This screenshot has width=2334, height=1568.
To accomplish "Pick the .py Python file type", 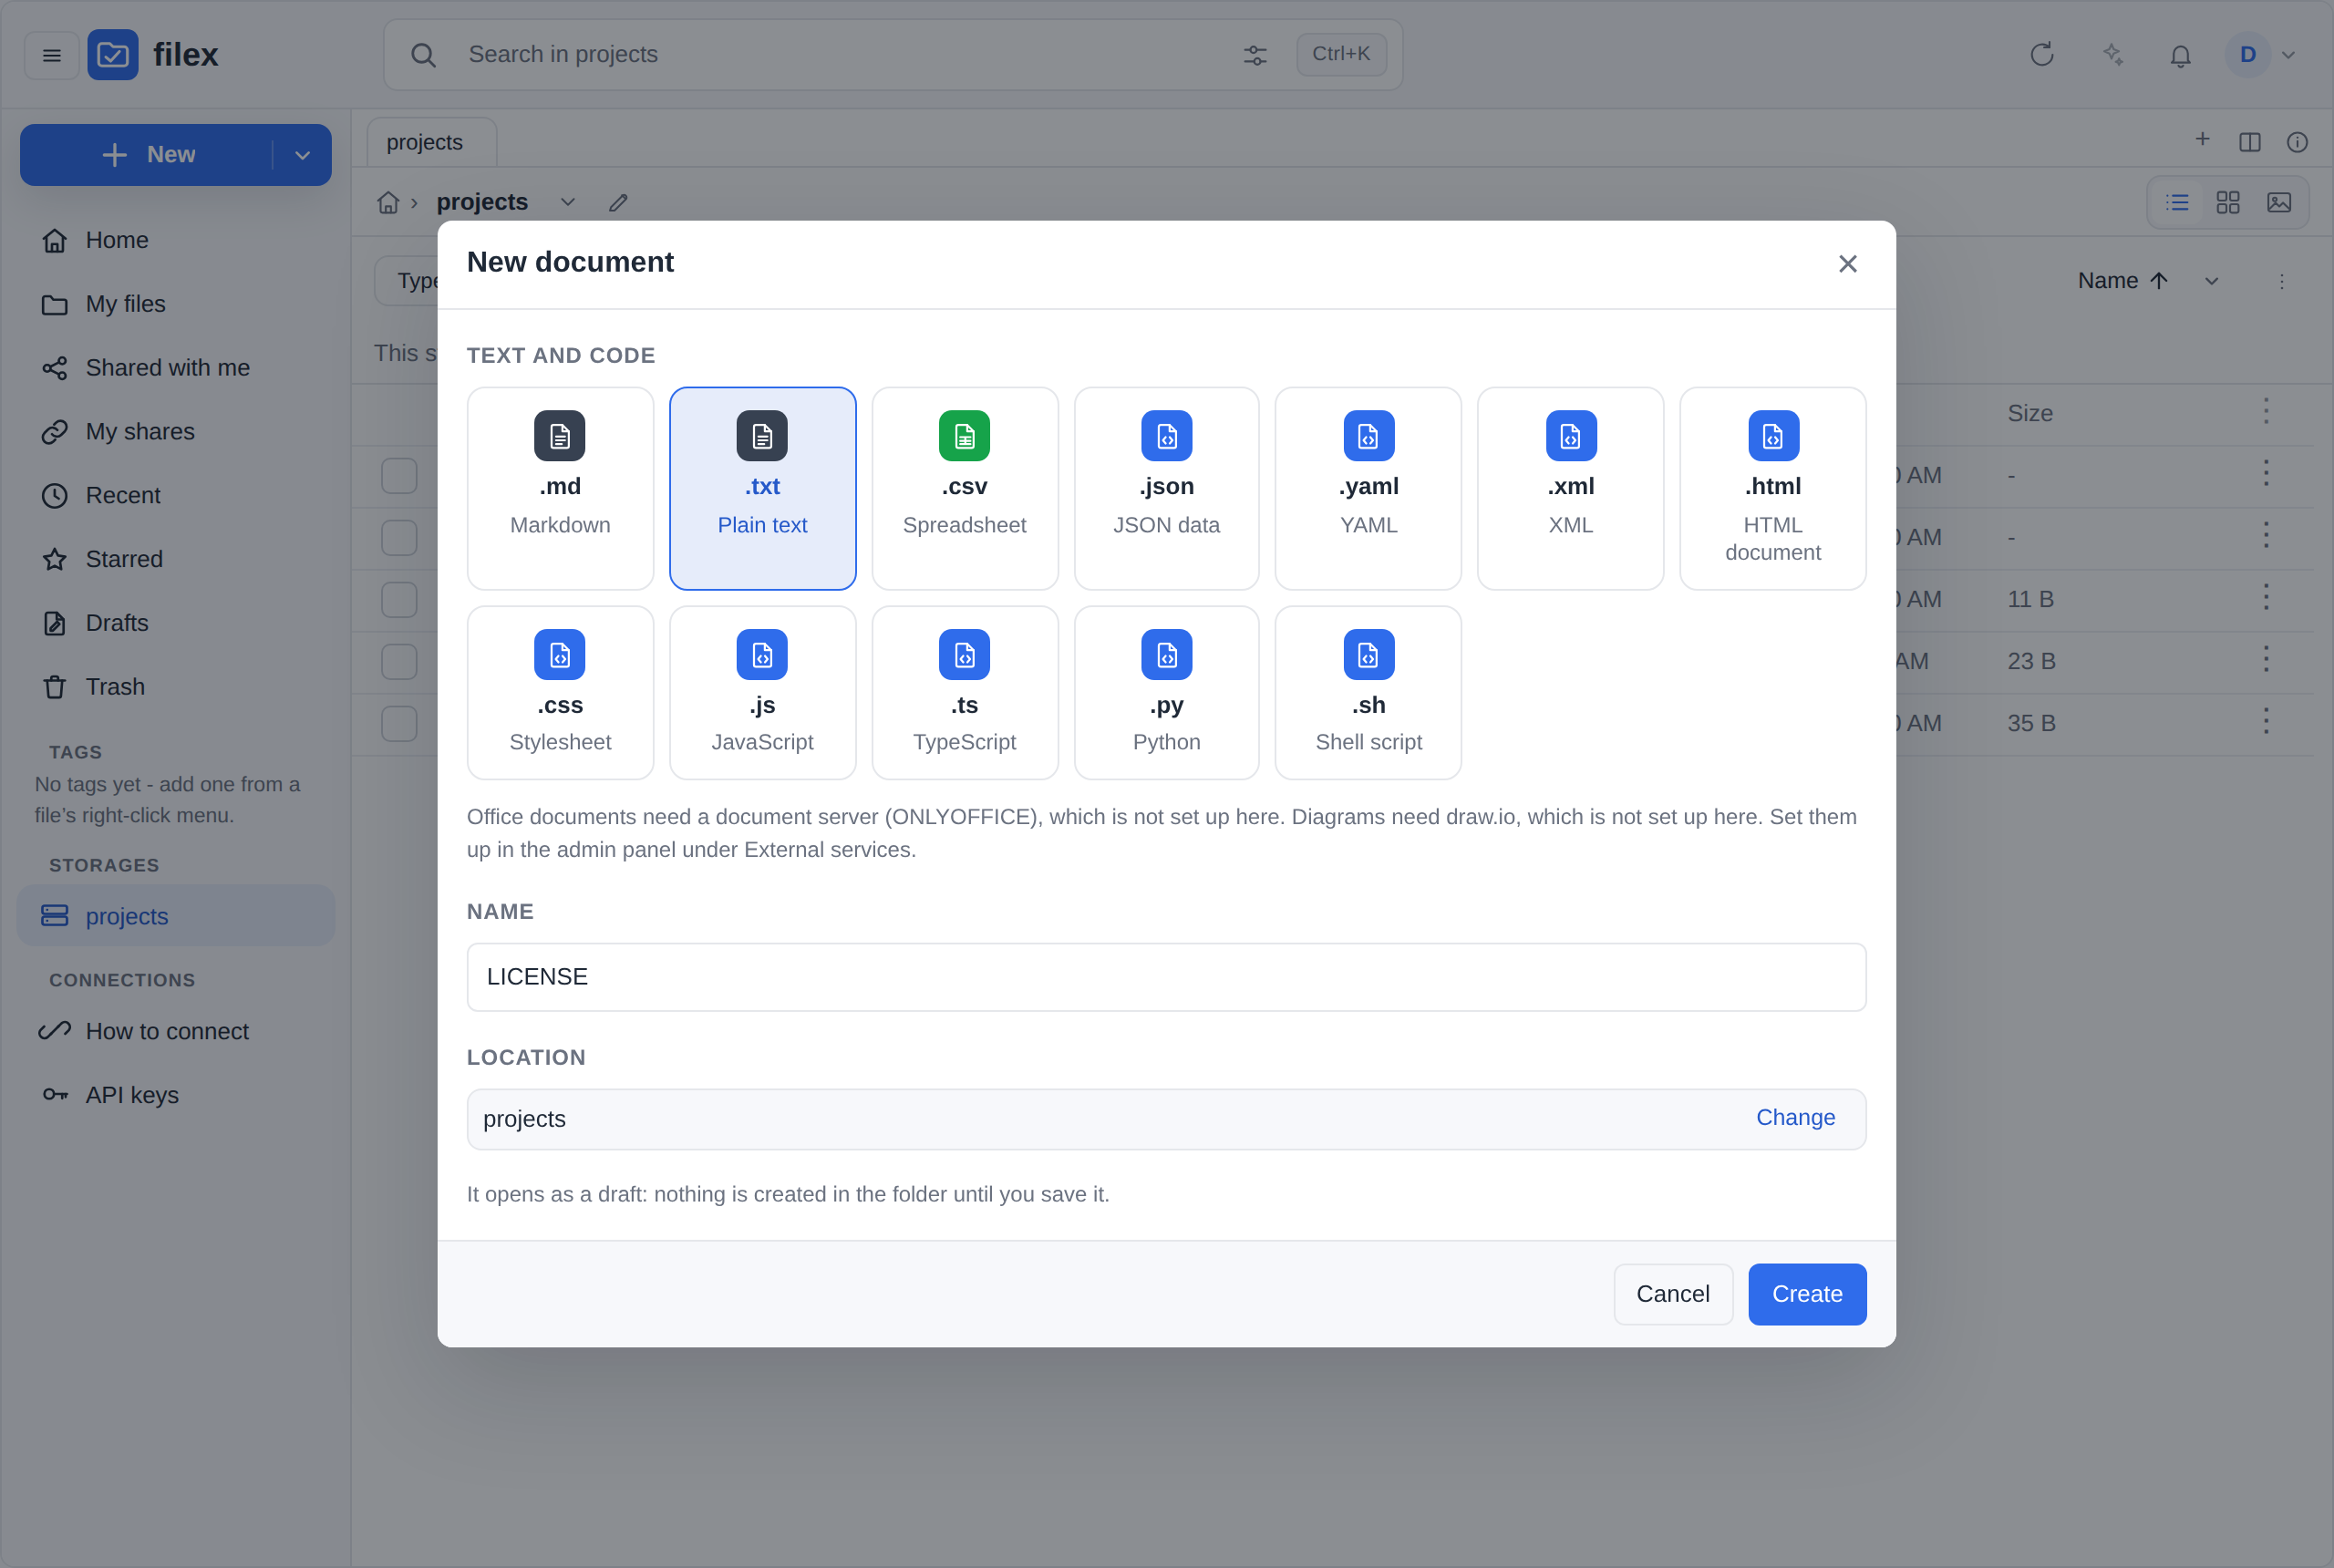I will coord(1166,692).
